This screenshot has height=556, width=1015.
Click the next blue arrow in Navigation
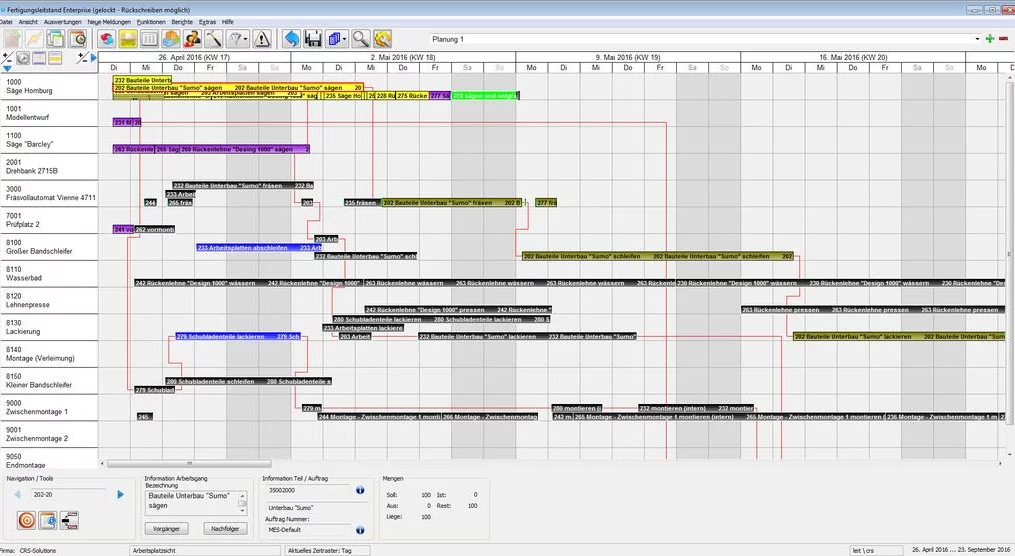point(121,494)
